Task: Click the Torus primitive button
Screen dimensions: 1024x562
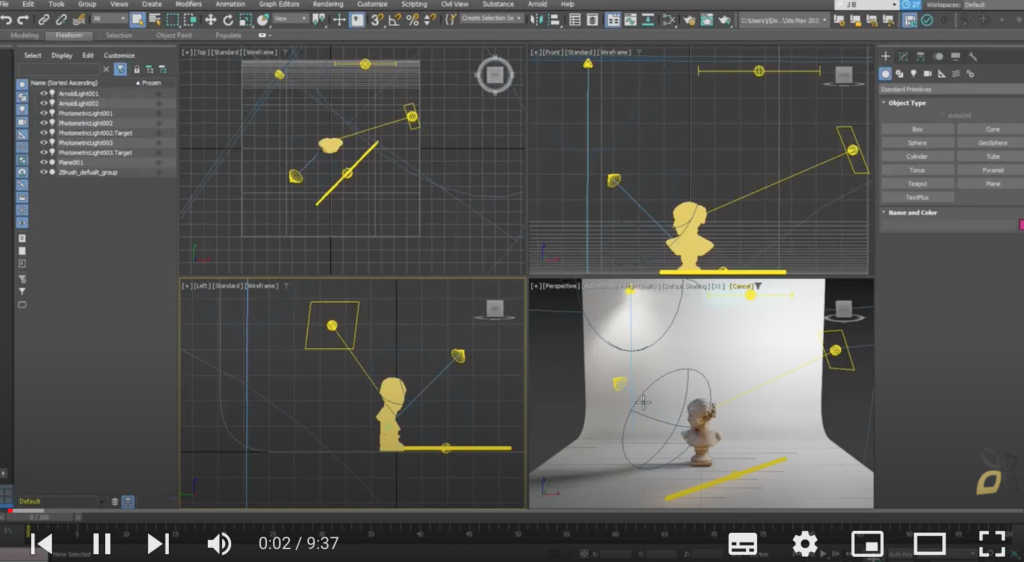Action: pos(918,170)
